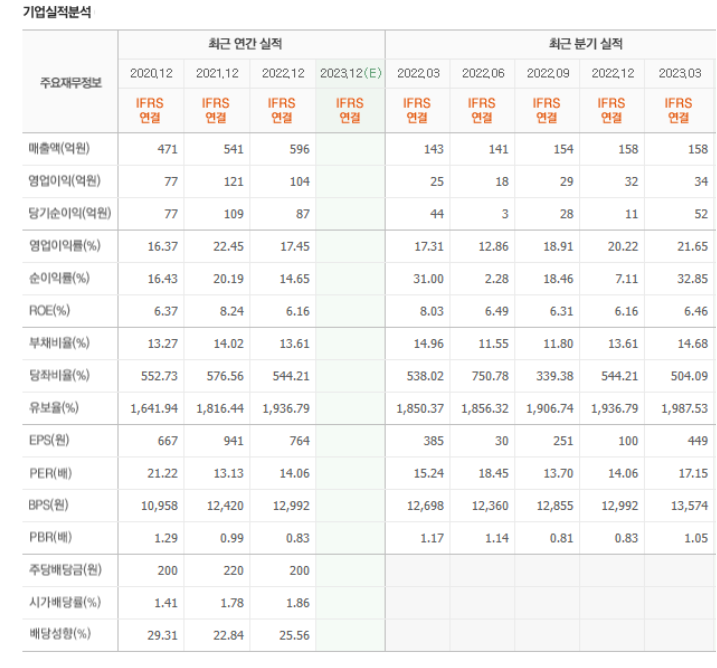717x668 pixels.
Task: Click the 주당배당금(원) row label
Action: [65, 570]
